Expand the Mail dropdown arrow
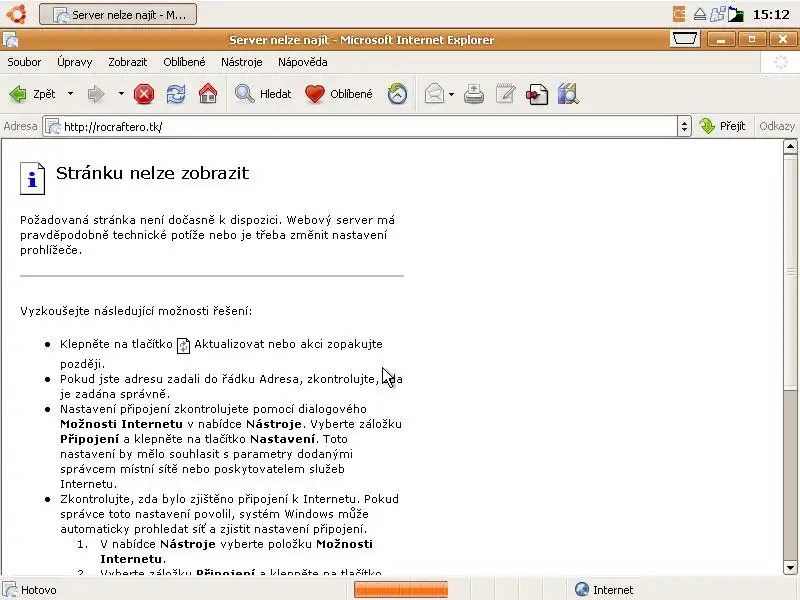 tap(452, 94)
